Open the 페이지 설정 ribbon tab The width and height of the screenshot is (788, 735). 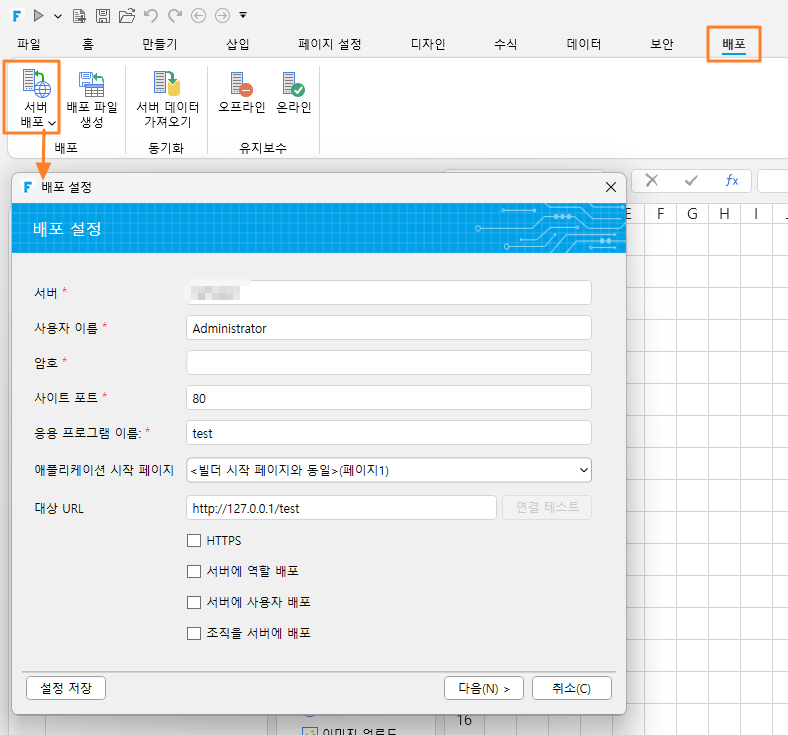pos(330,44)
